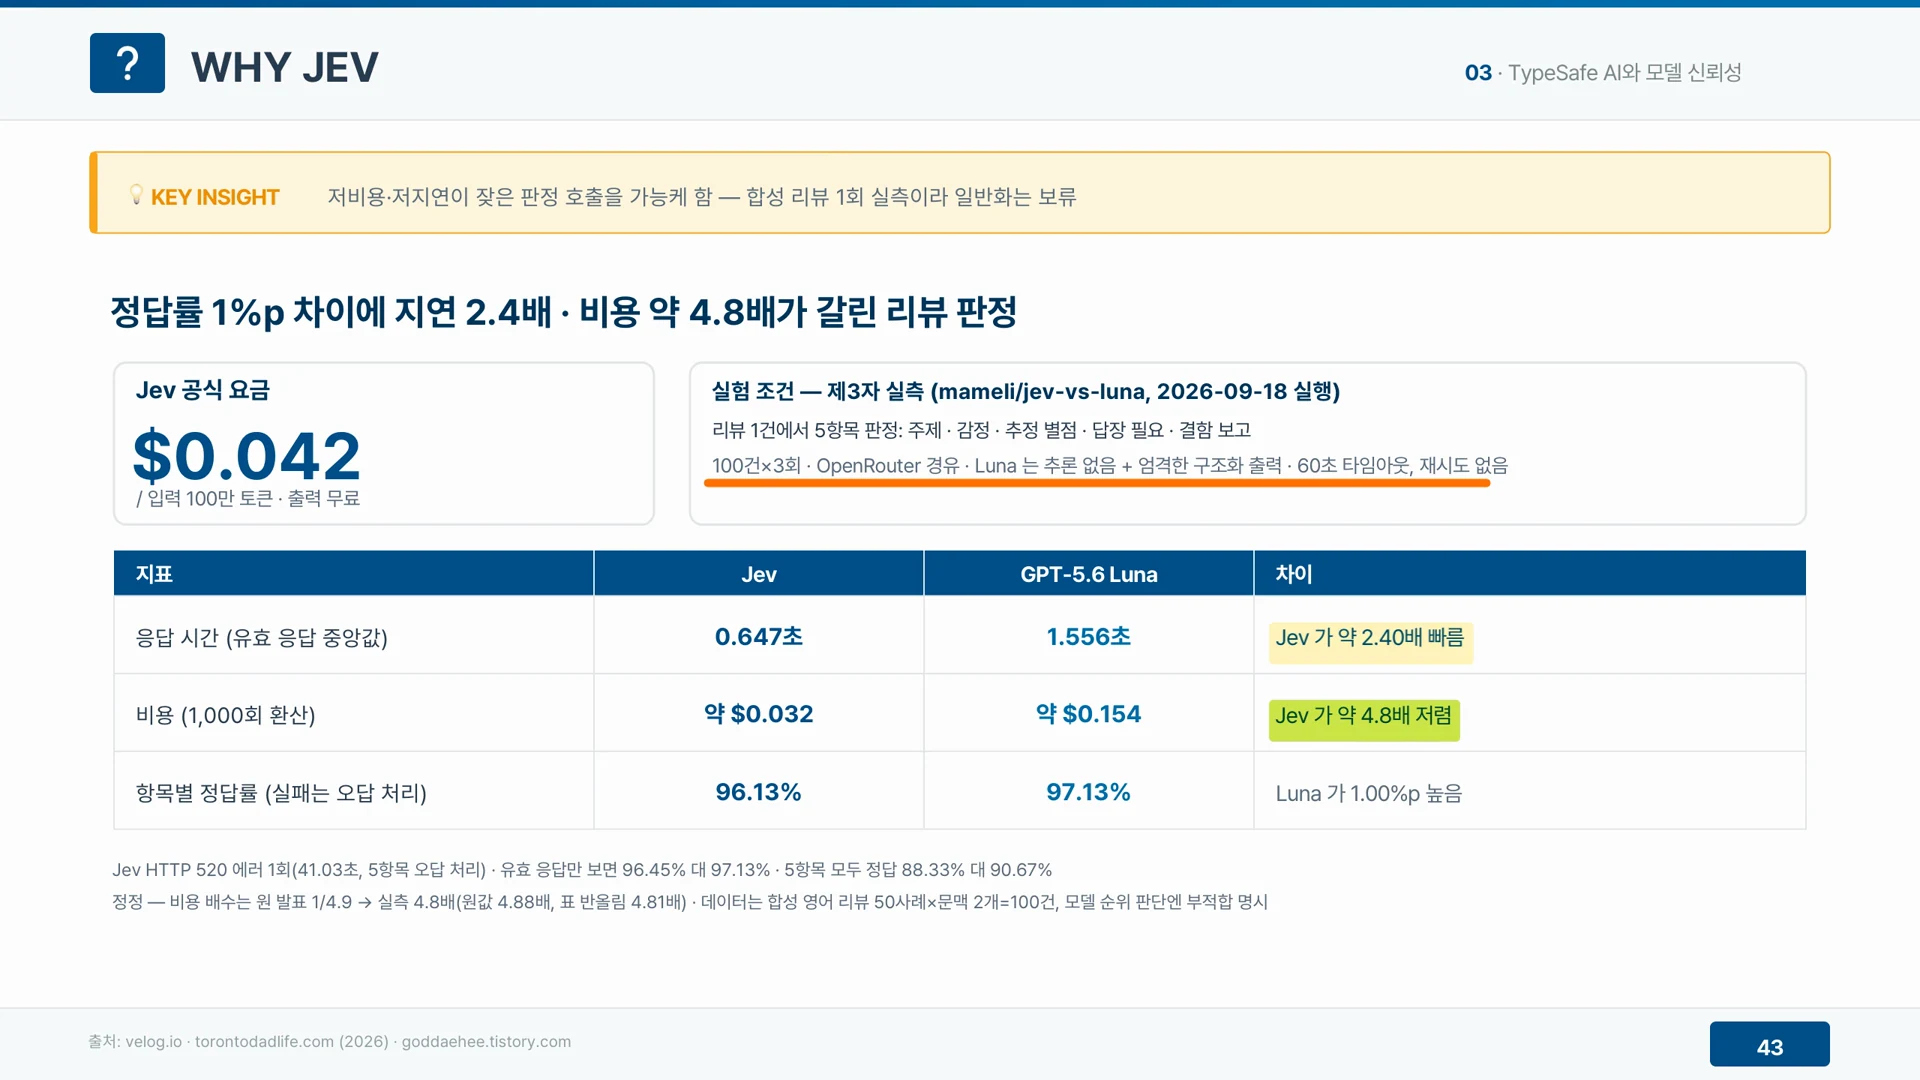Click the Jev cost '약 $0.032'
Viewport: 1920px width, 1080px height.
(x=759, y=714)
